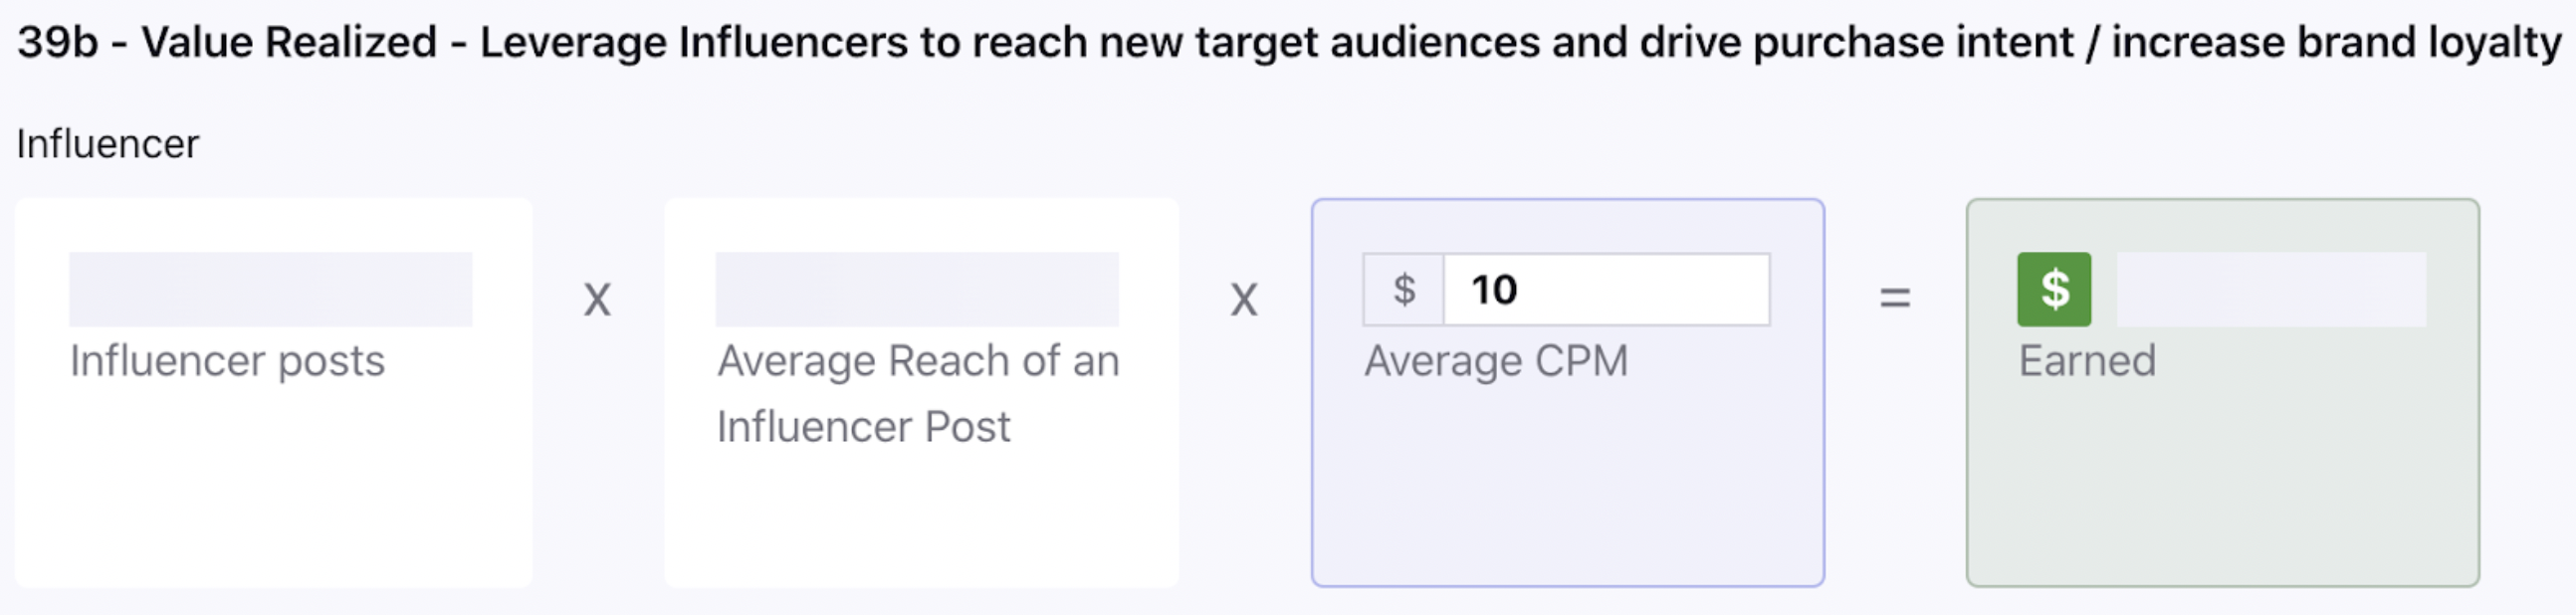Image resolution: width=2576 pixels, height=615 pixels.
Task: Select the green Earned card
Action: point(2222,392)
